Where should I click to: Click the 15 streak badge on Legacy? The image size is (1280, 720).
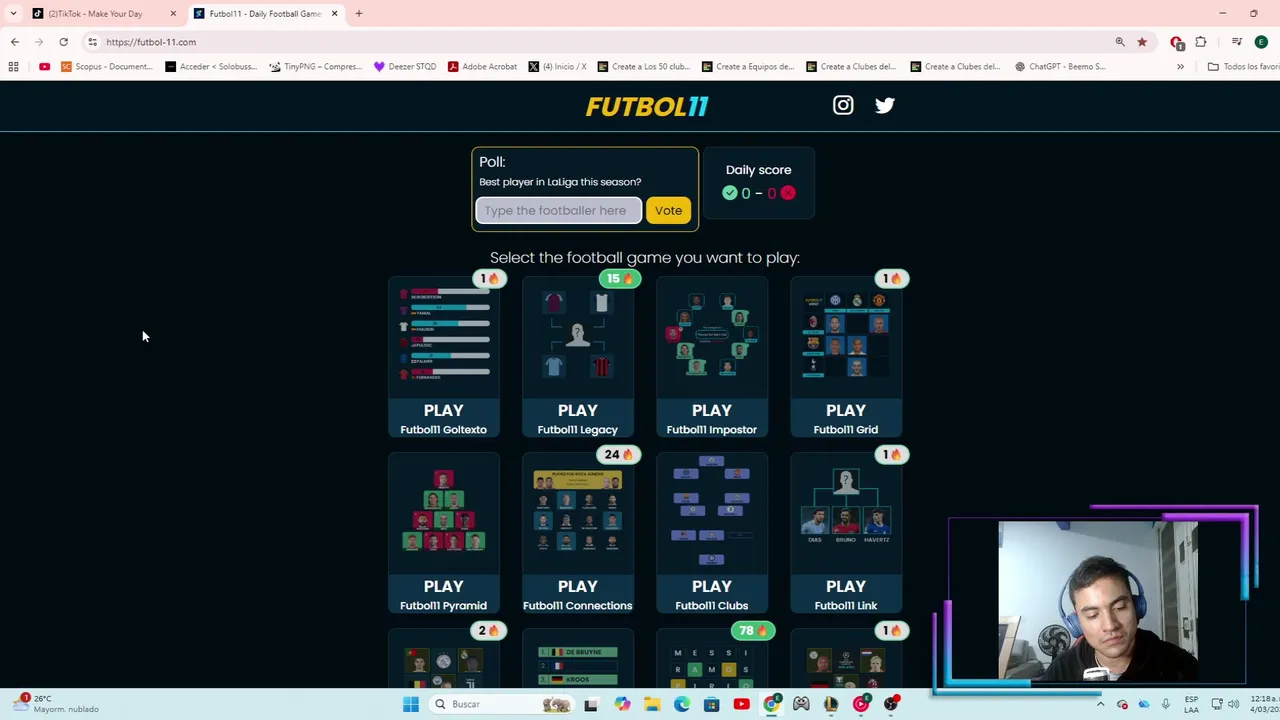coord(619,278)
